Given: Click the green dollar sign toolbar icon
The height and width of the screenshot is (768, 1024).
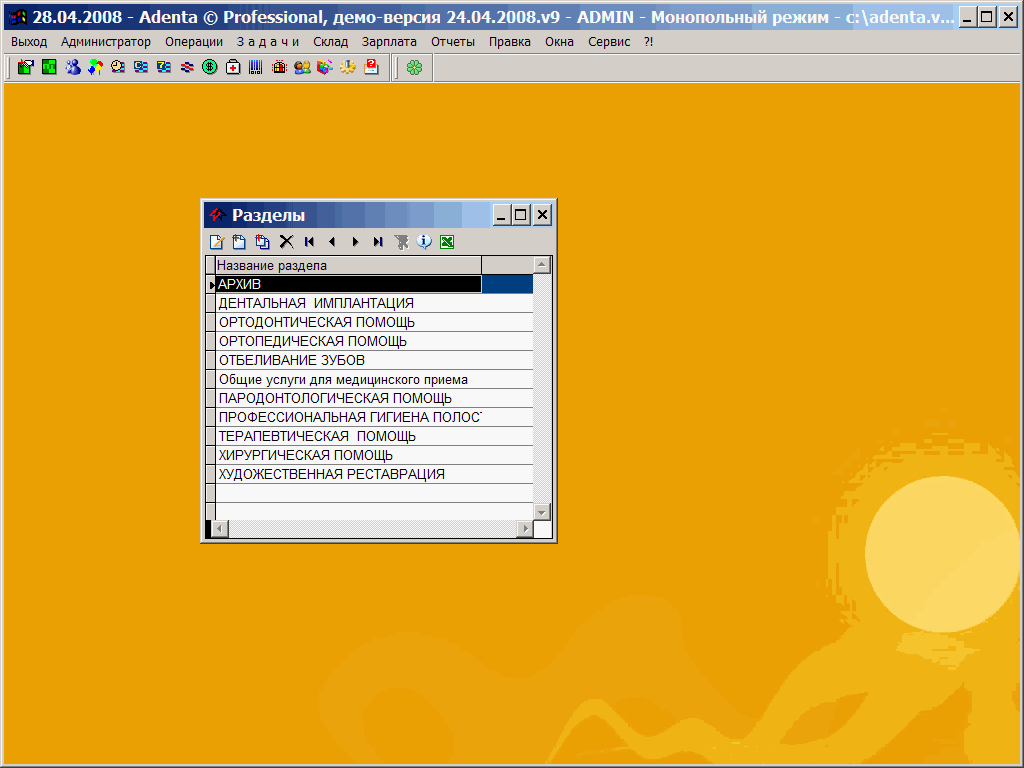Looking at the screenshot, I should (210, 67).
